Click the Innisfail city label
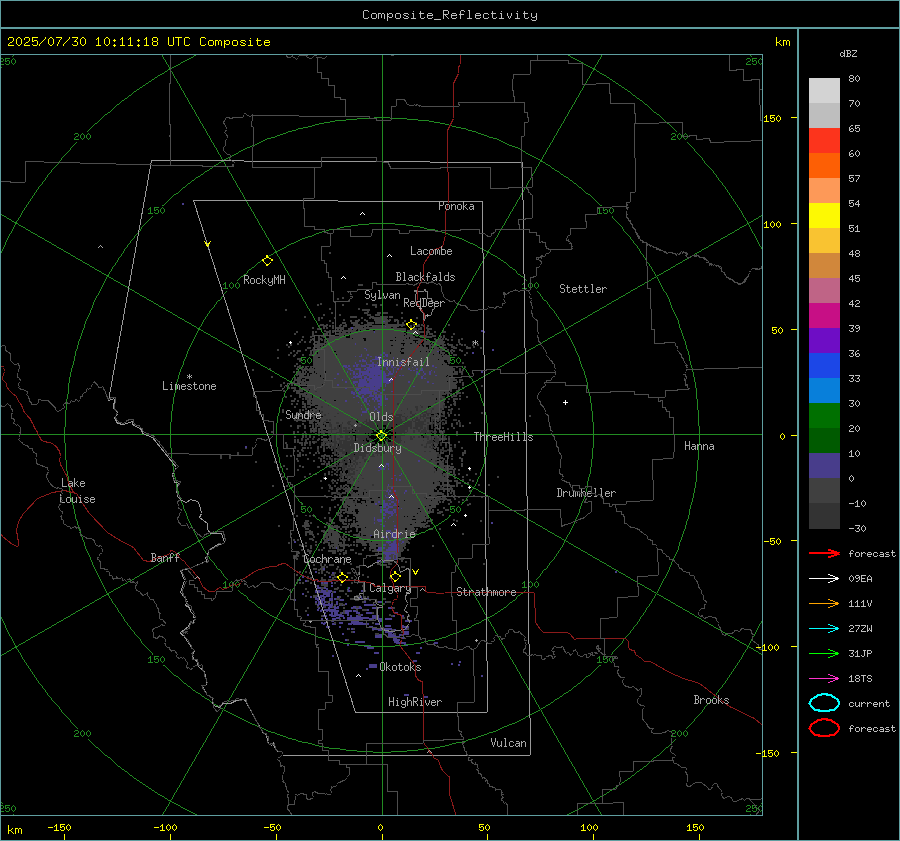 (403, 362)
